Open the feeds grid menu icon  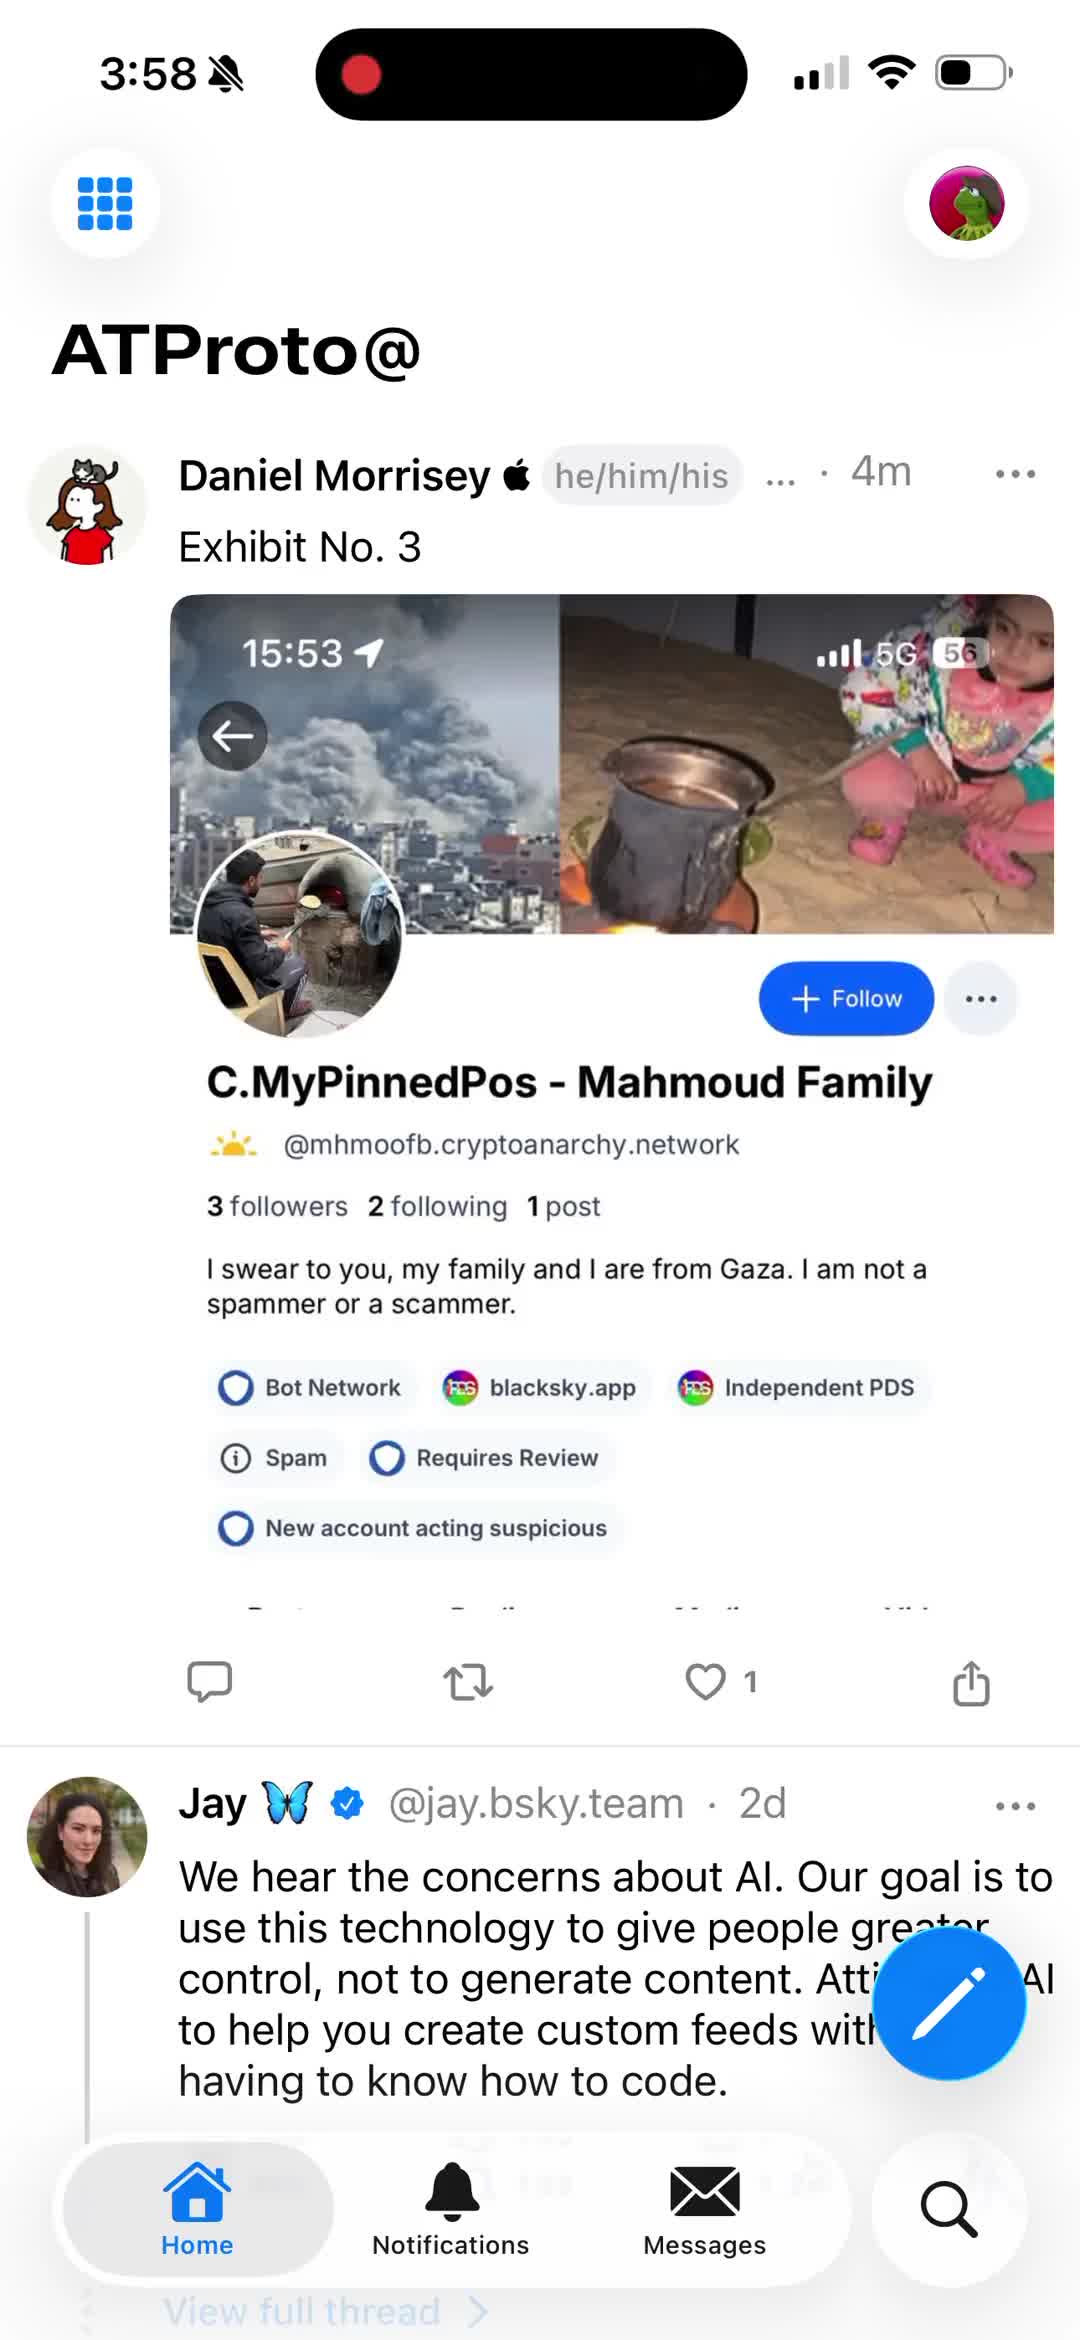[x=105, y=203]
